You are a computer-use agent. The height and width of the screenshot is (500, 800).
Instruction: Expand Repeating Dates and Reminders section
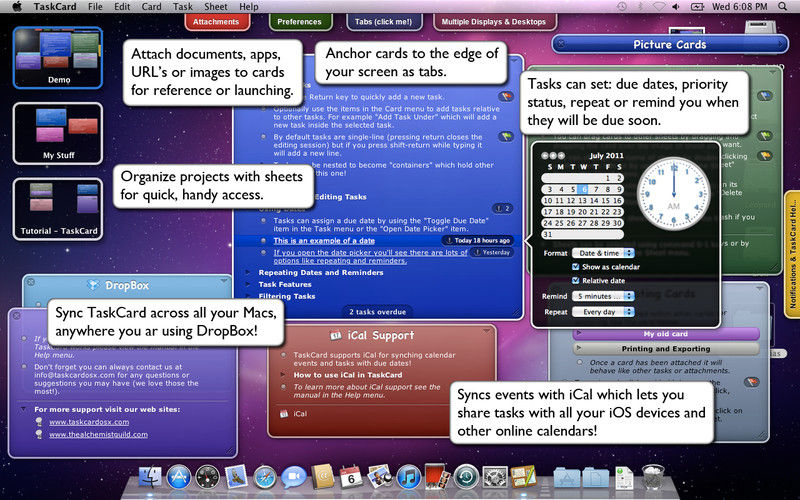click(248, 272)
